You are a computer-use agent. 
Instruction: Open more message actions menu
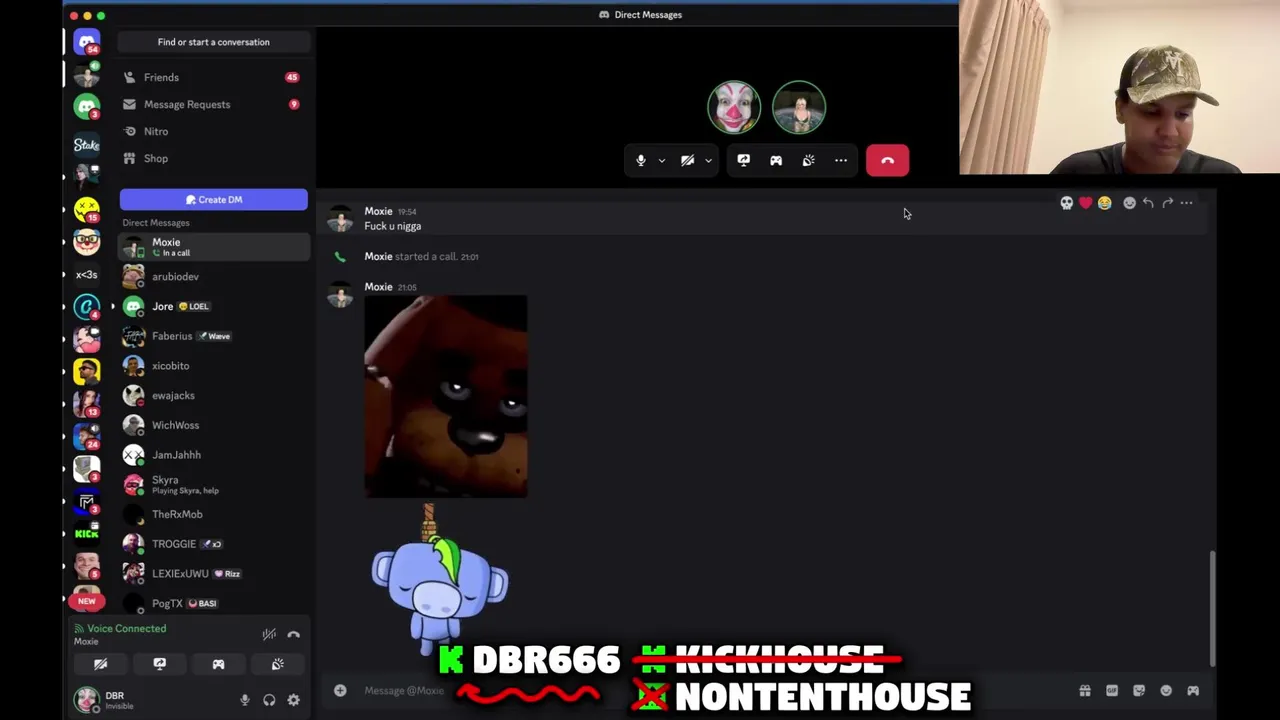[1186, 203]
